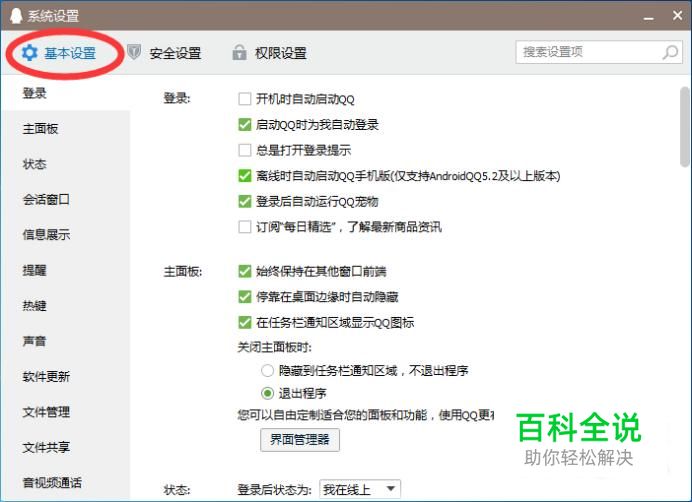Uncheck 登录后自动运行QQ宠物
The height and width of the screenshot is (502, 692).
pos(244,201)
